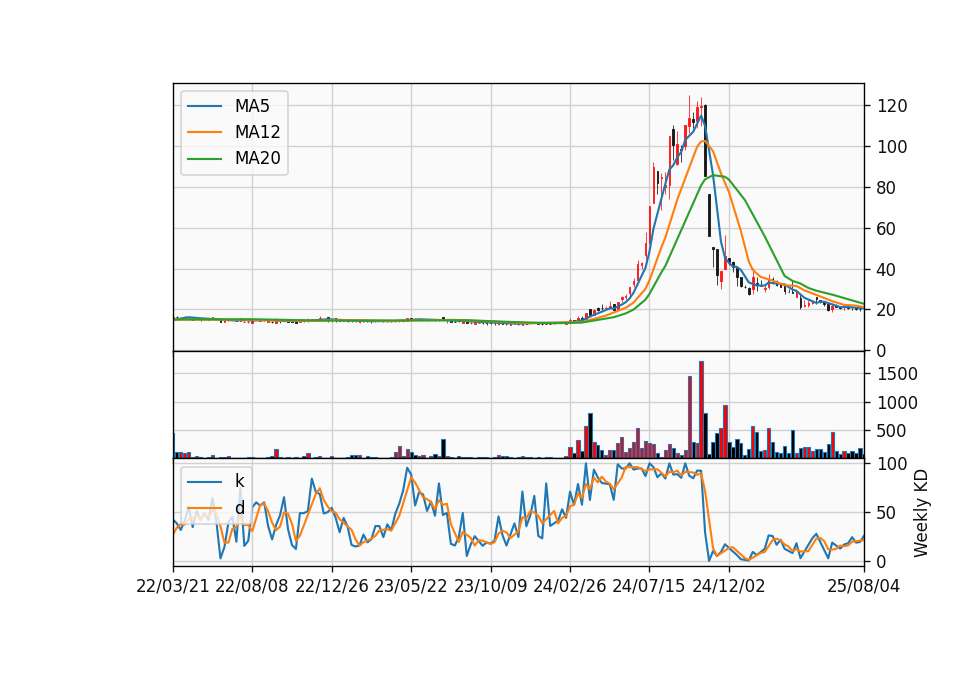Viewport: 960px width, 690px height.
Task: Click the price axis value 40
Action: tap(887, 270)
